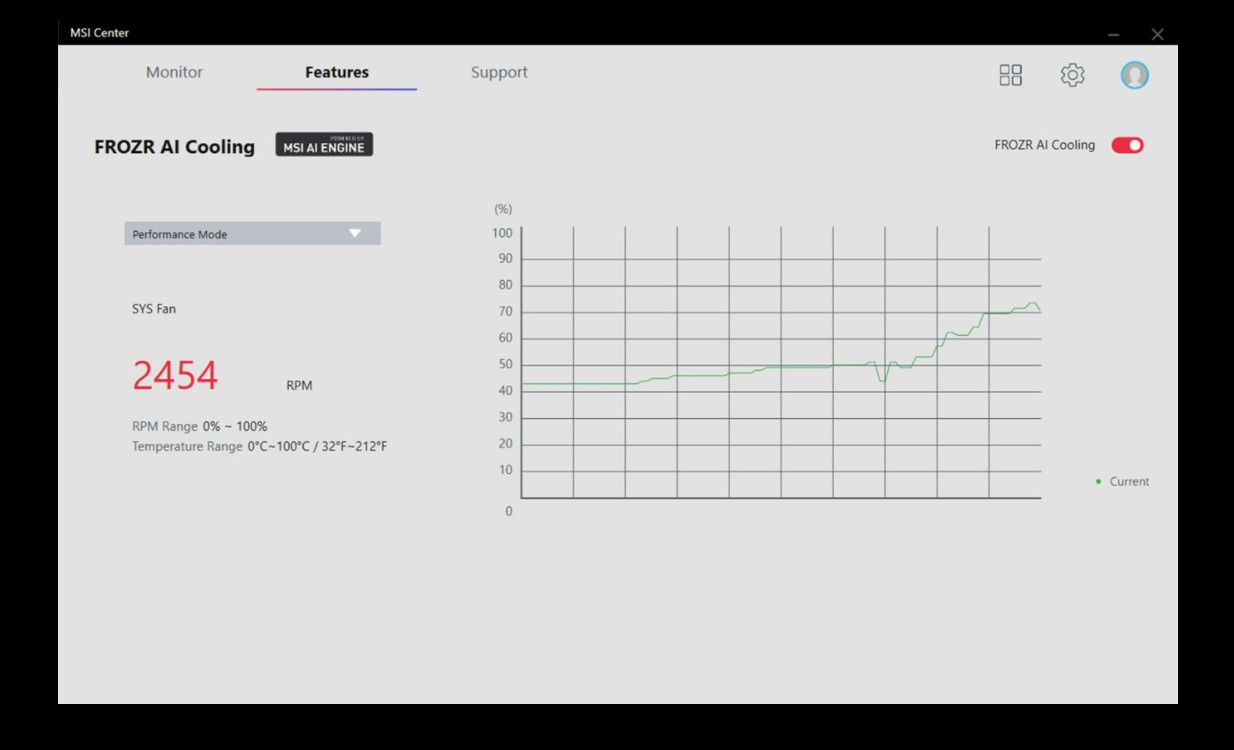Click the Current legend entry
Screen dimensions: 1234x750
point(1122,481)
